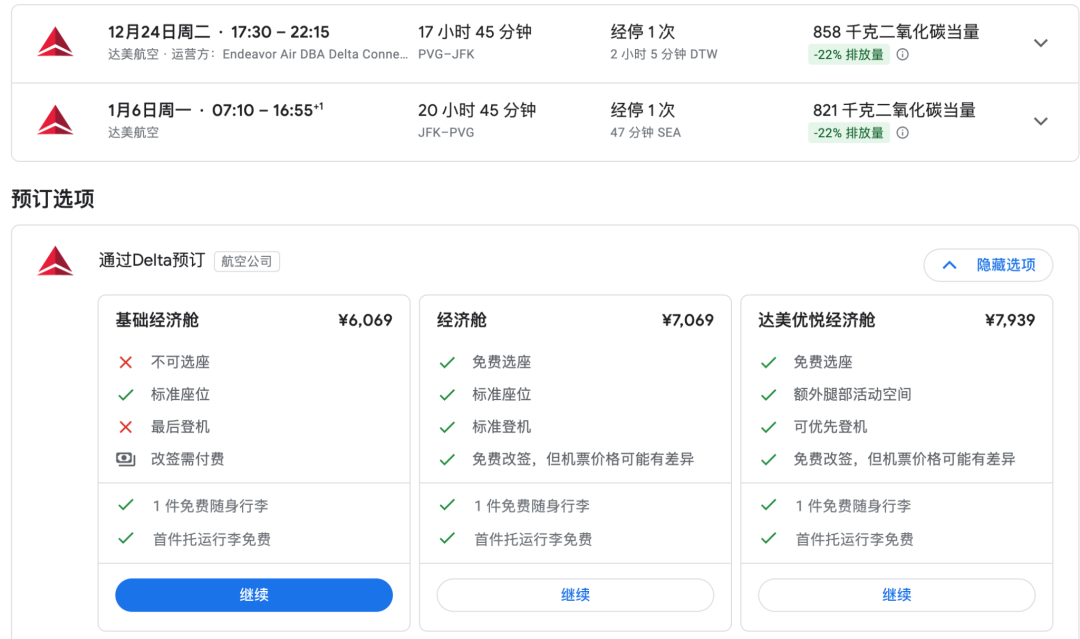The width and height of the screenshot is (1080, 639).
Task: Click red X icon next to 最后登机
Action: [x=125, y=427]
